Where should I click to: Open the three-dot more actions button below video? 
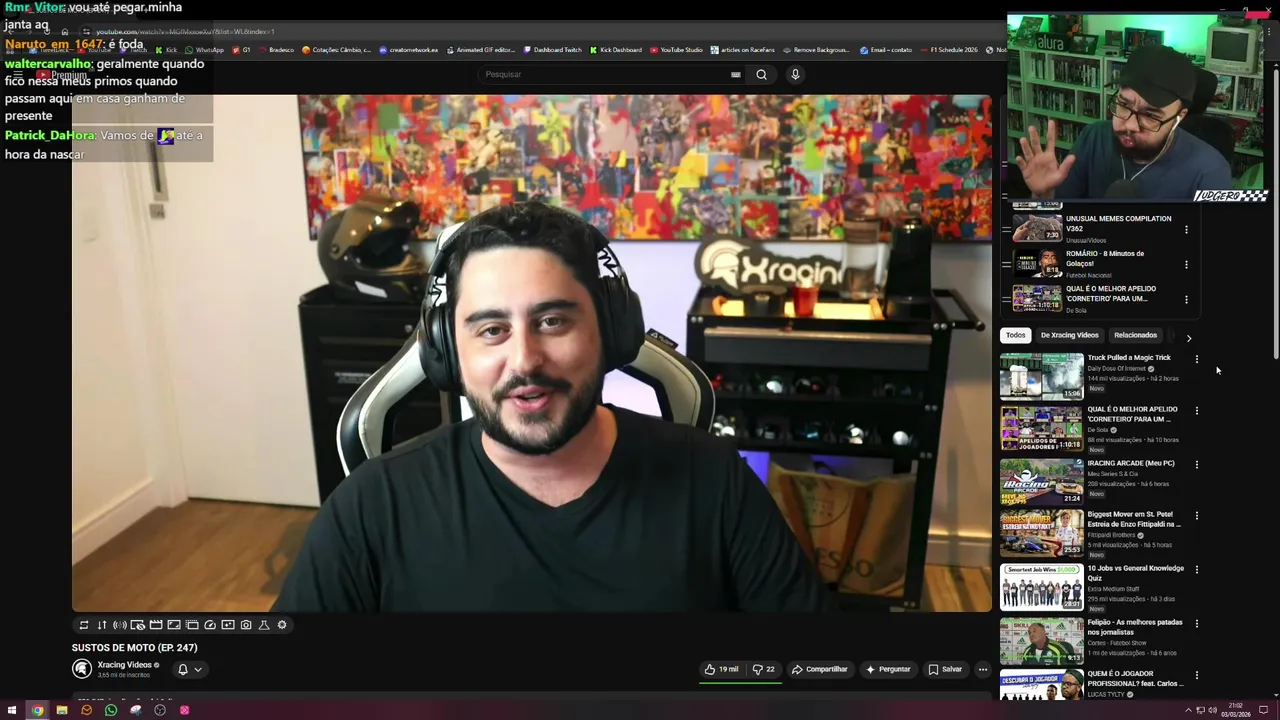pyautogui.click(x=983, y=669)
